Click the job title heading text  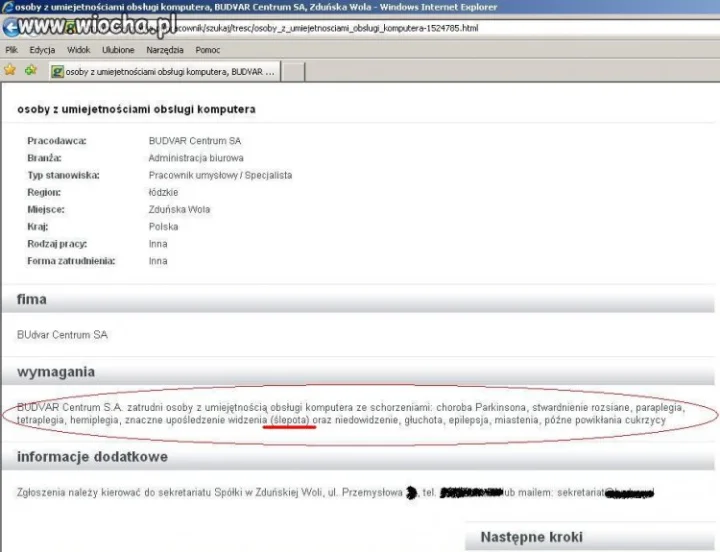click(x=136, y=109)
